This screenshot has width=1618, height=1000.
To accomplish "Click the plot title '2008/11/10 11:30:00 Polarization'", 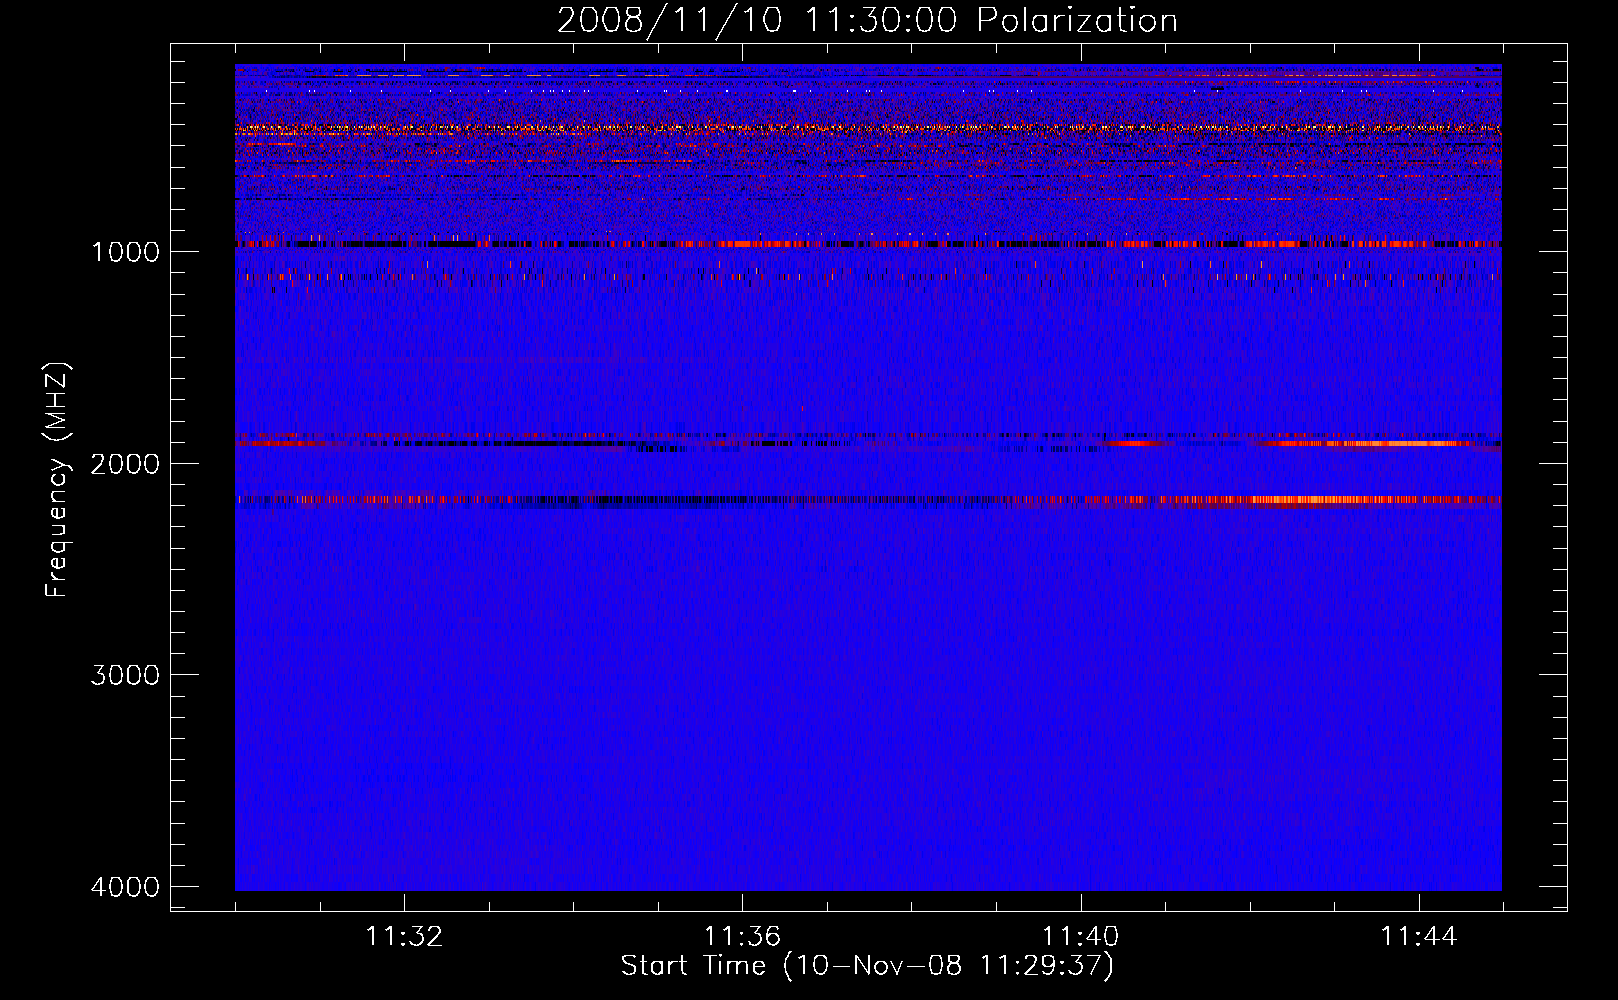I will pyautogui.click(x=867, y=21).
